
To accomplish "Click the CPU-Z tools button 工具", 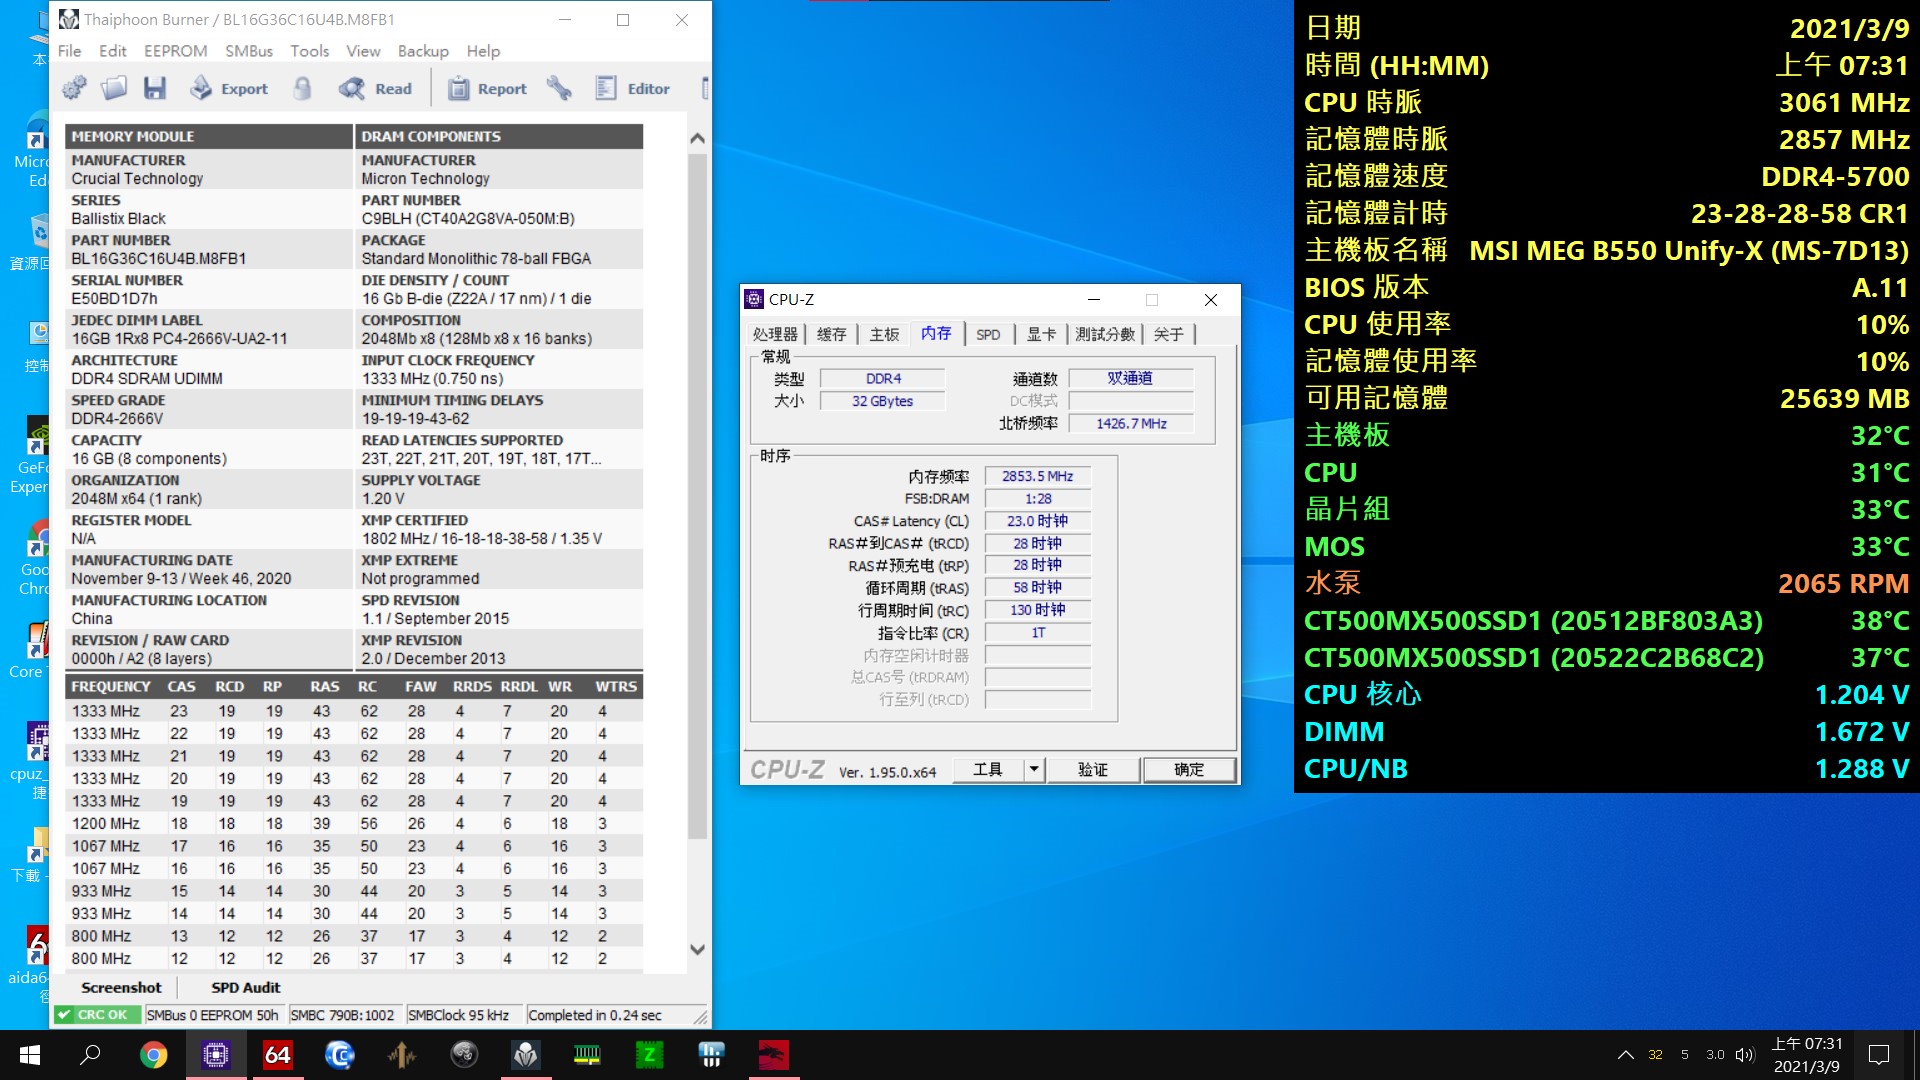I will [987, 769].
